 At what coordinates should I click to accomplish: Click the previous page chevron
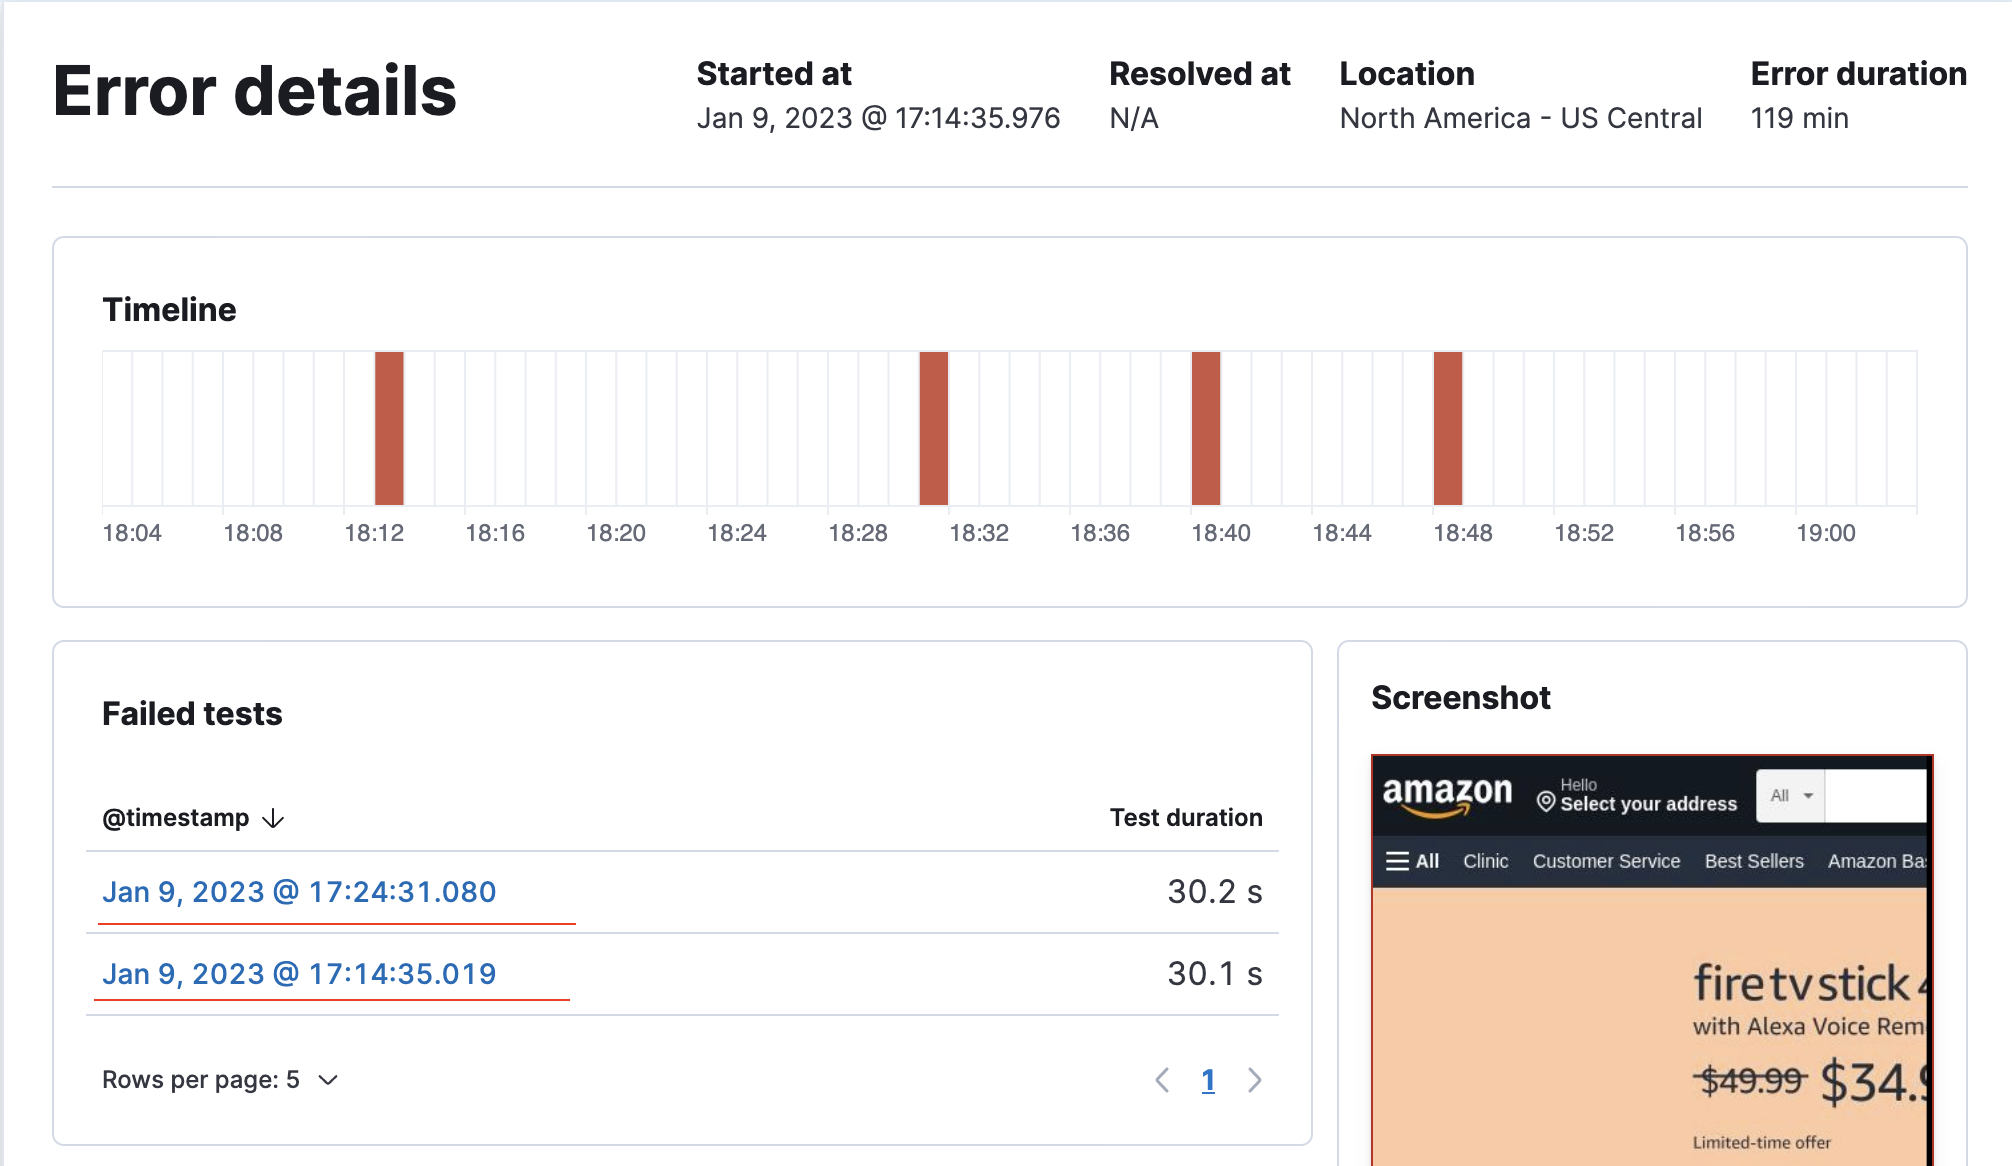pyautogui.click(x=1161, y=1080)
